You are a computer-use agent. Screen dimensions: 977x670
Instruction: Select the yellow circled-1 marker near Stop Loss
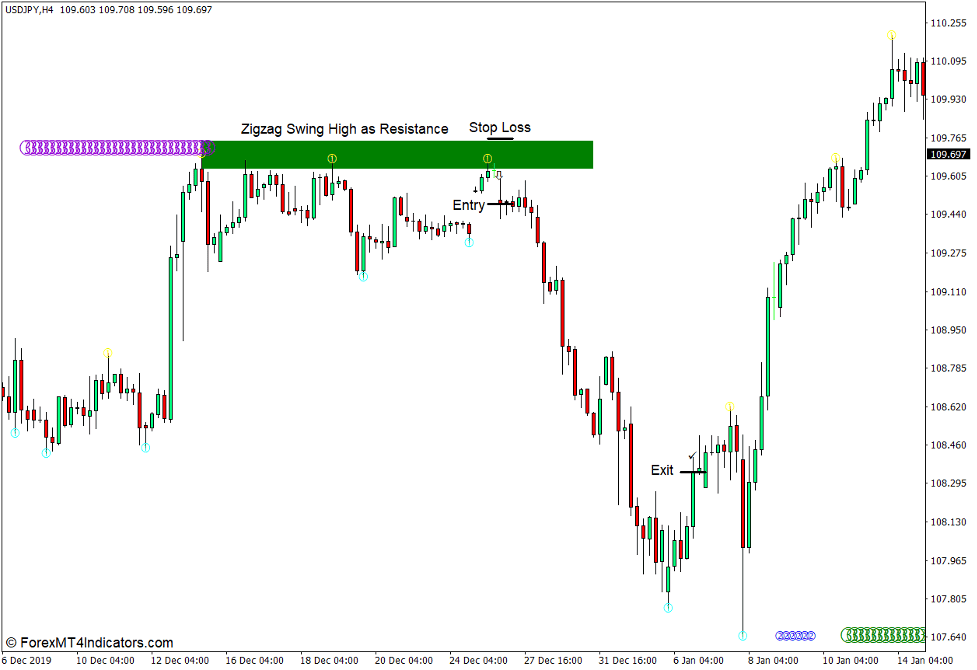point(487,158)
